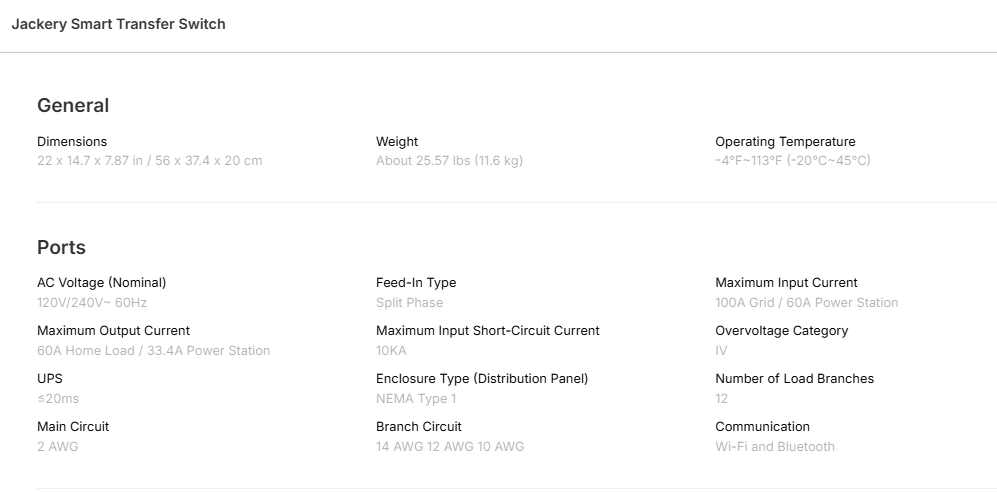
Task: Select the Ports section heading
Action: point(61,247)
